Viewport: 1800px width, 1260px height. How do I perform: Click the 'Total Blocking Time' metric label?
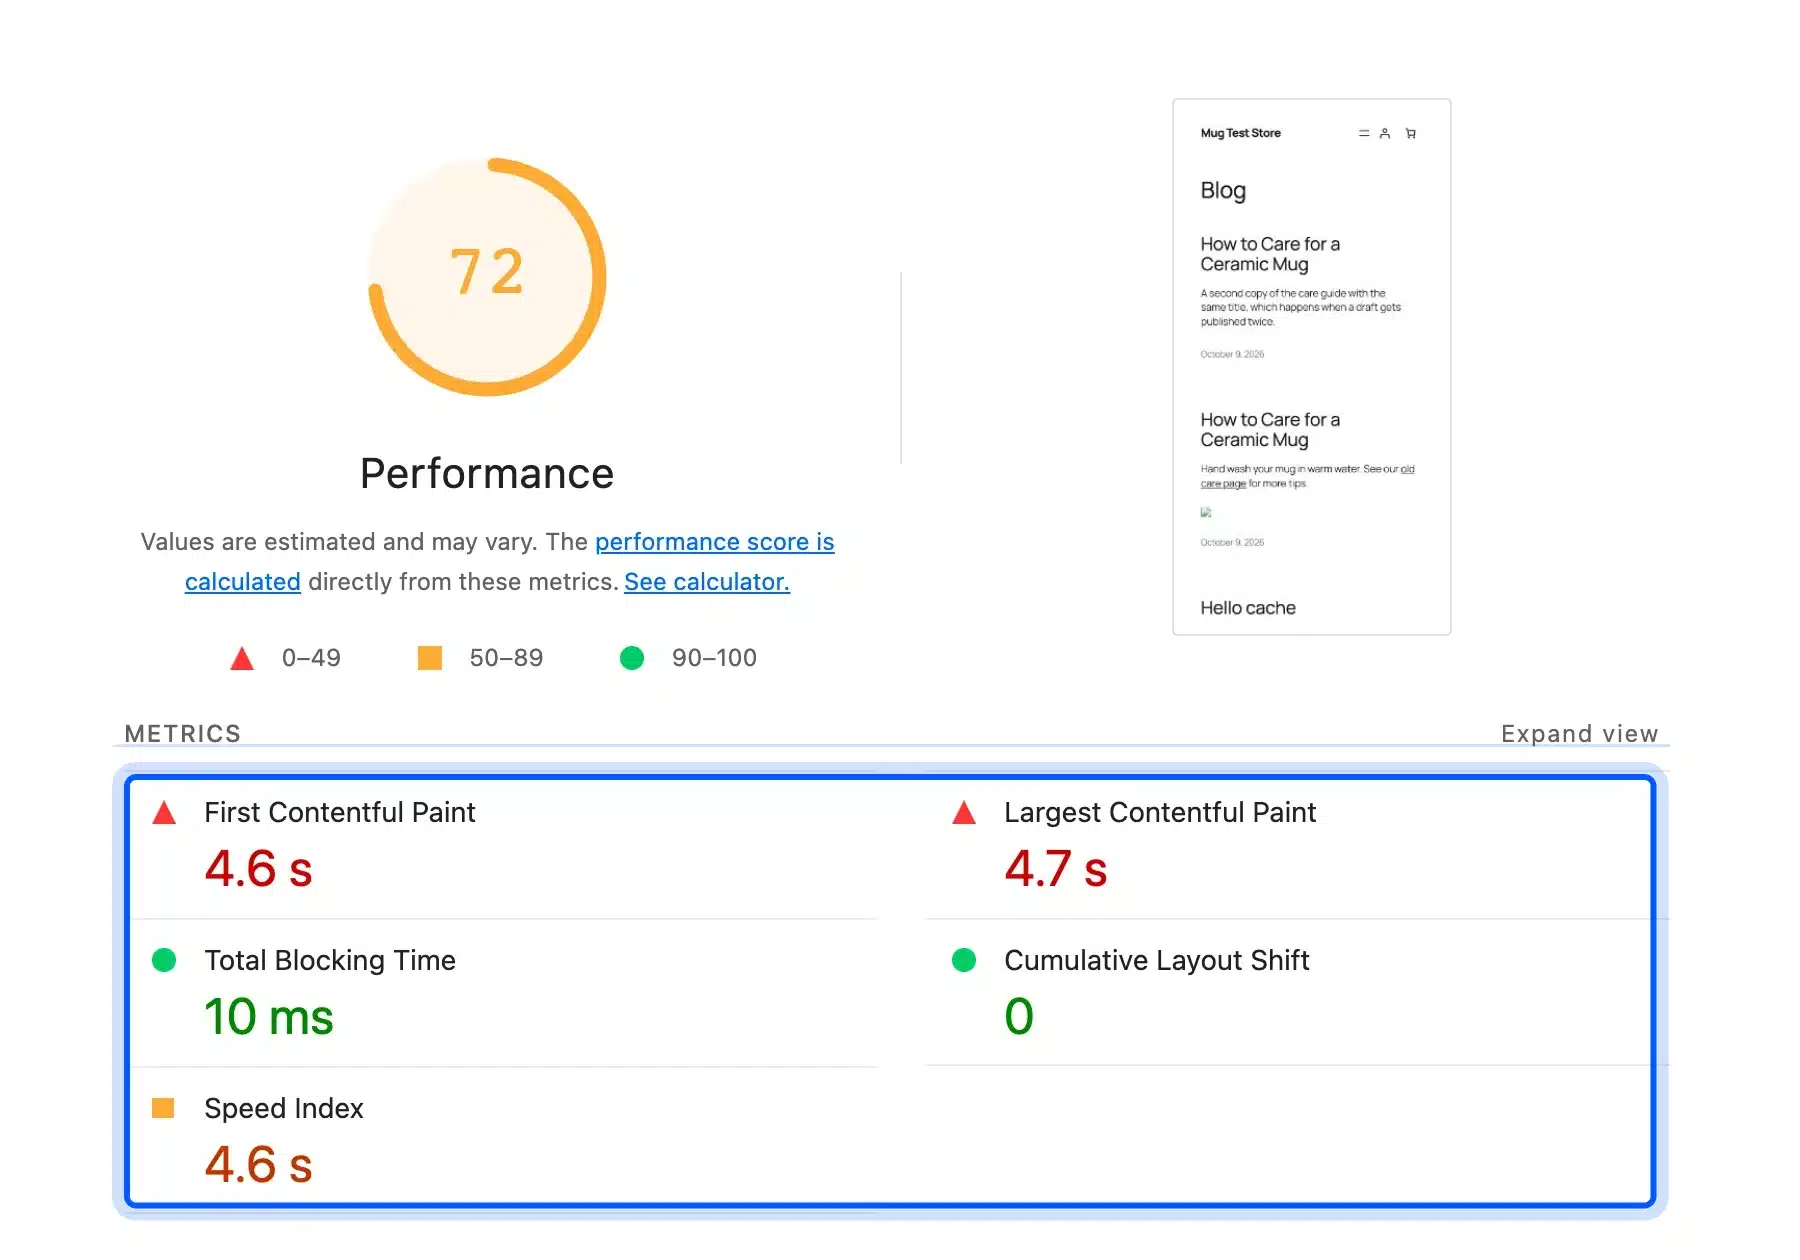click(330, 960)
